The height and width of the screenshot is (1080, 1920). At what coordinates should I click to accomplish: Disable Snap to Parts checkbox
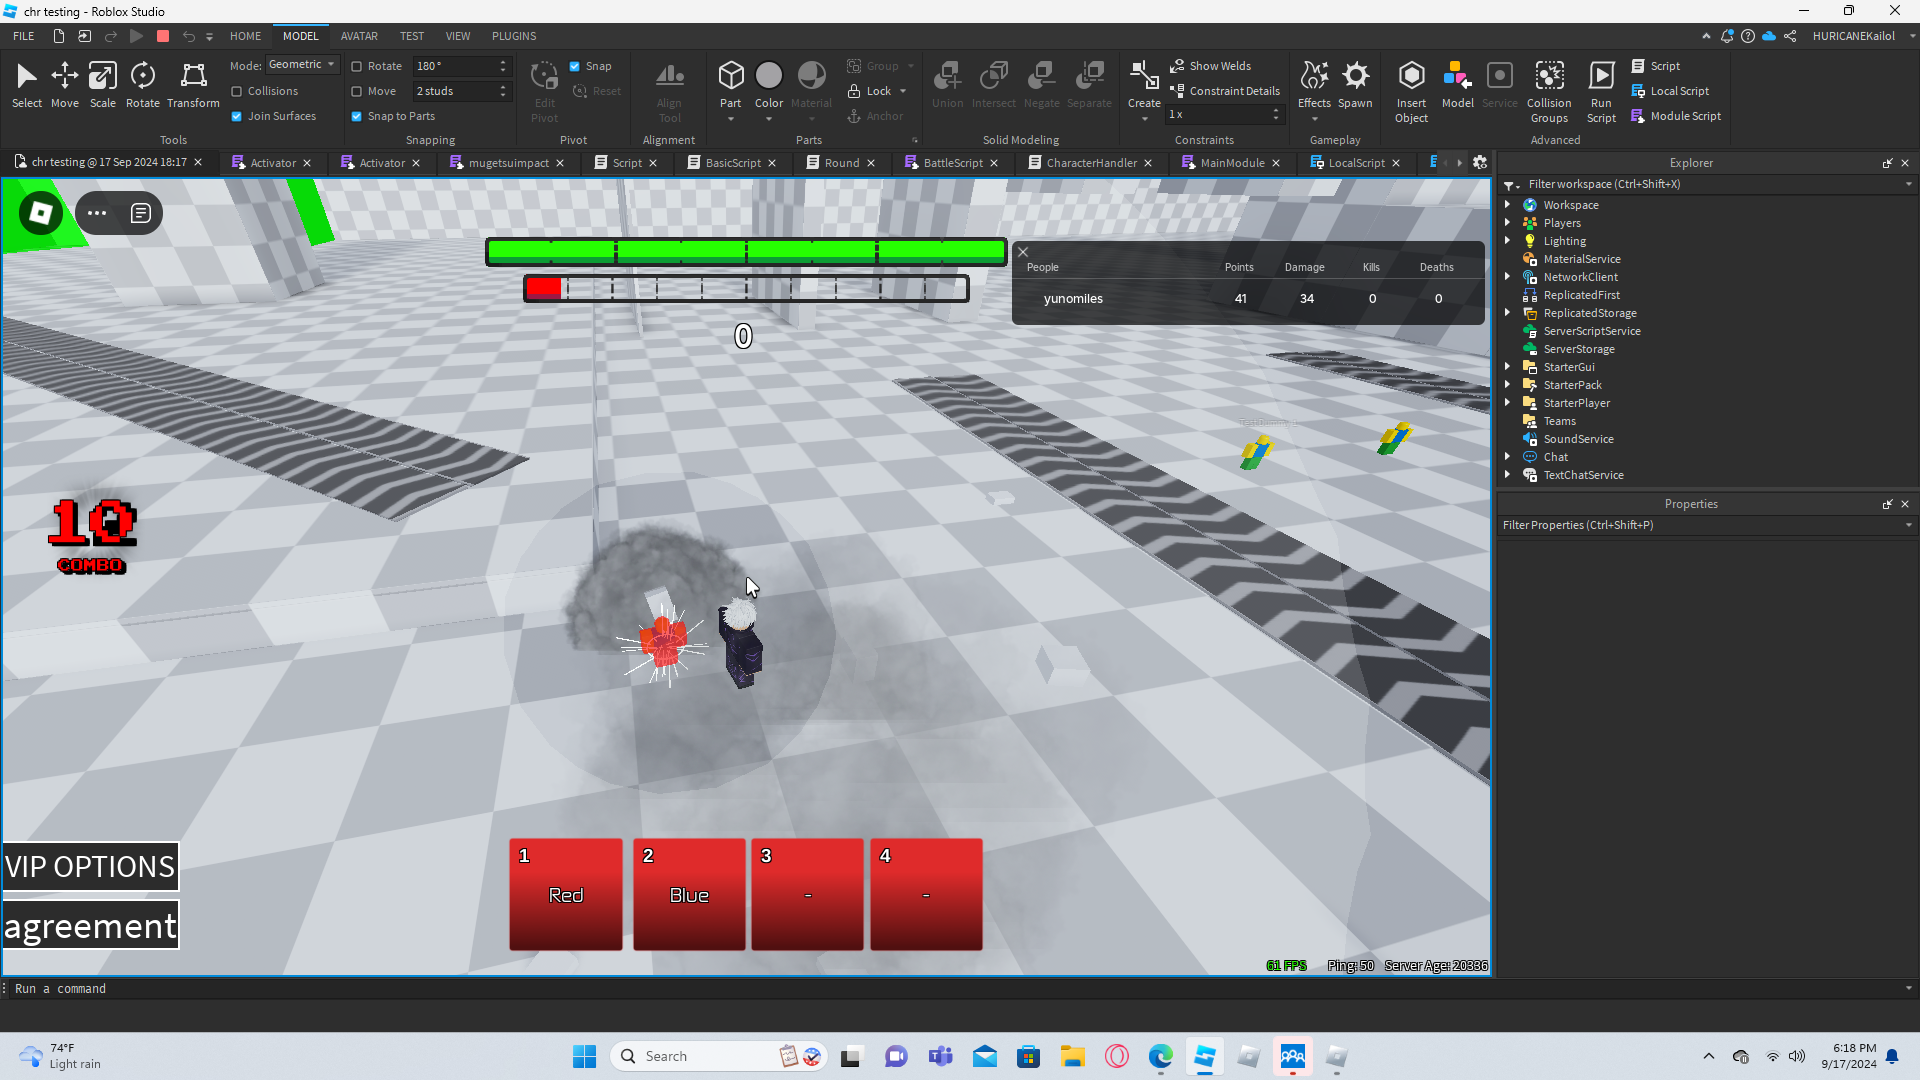tap(357, 116)
